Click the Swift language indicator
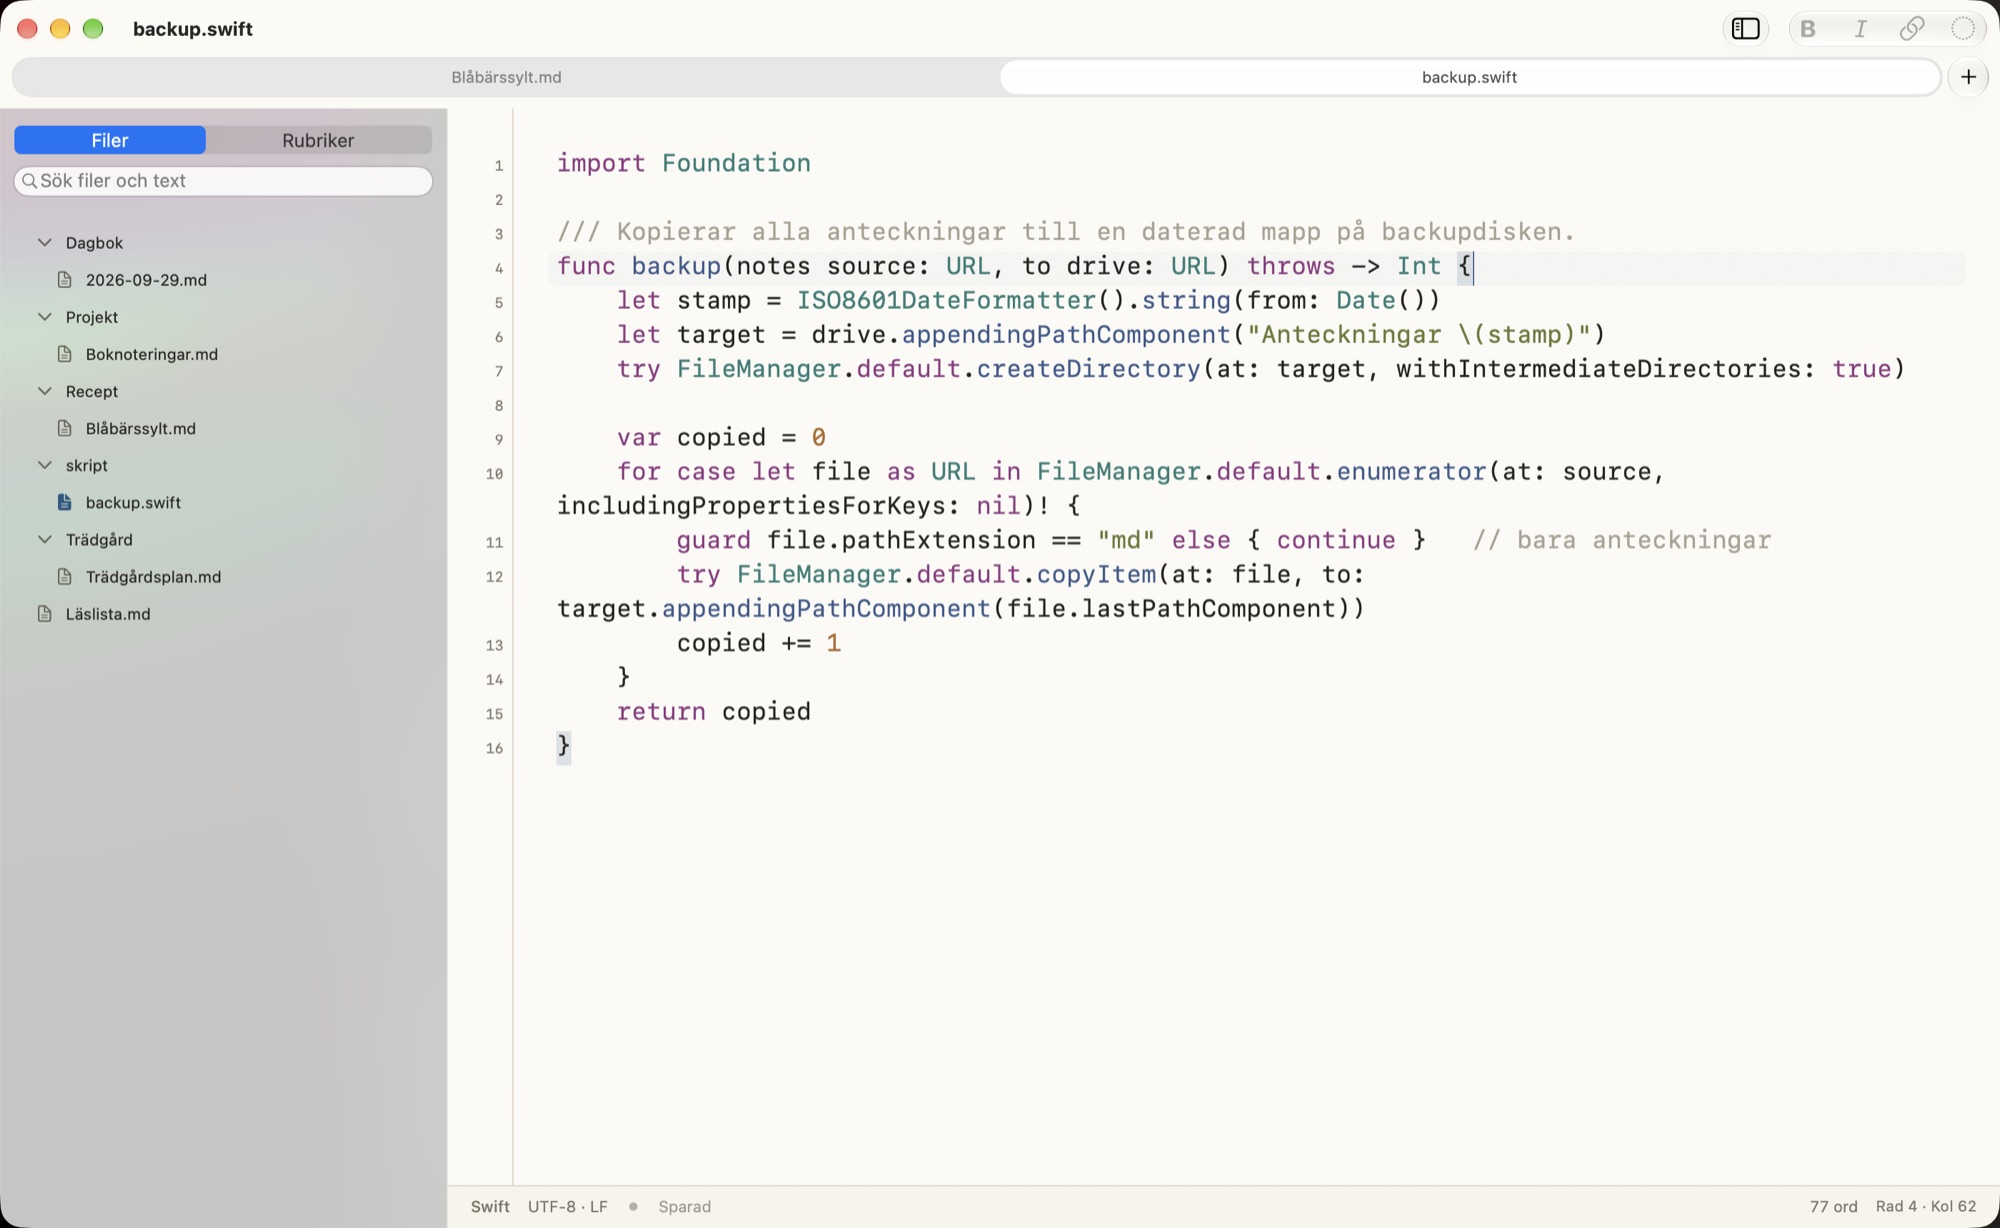2000x1228 pixels. [490, 1207]
